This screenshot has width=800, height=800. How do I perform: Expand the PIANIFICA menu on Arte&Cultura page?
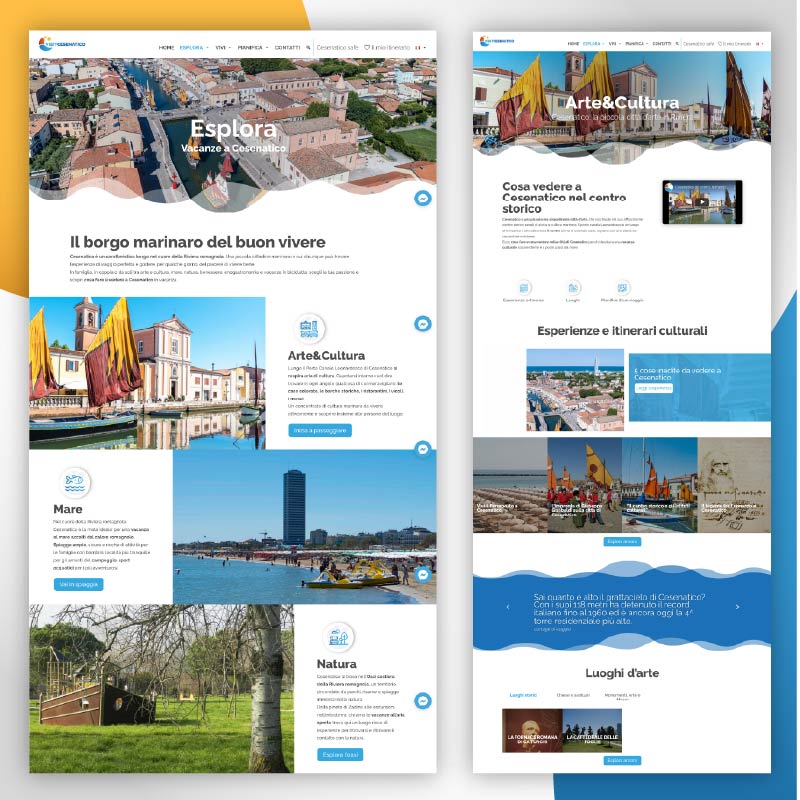click(x=636, y=44)
